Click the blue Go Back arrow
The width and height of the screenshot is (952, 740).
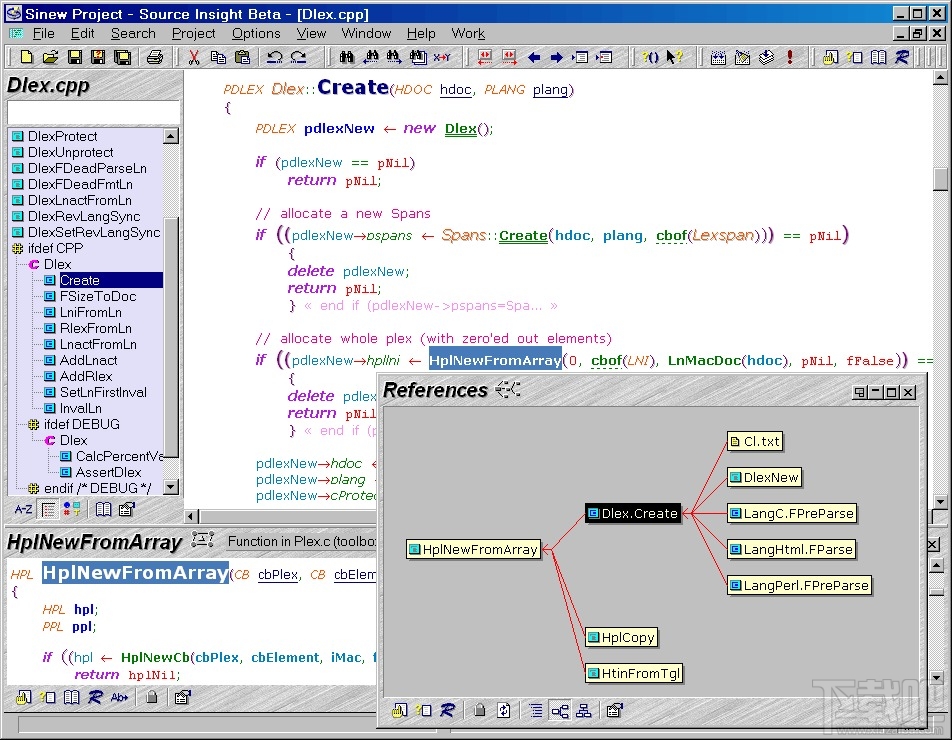(534, 58)
